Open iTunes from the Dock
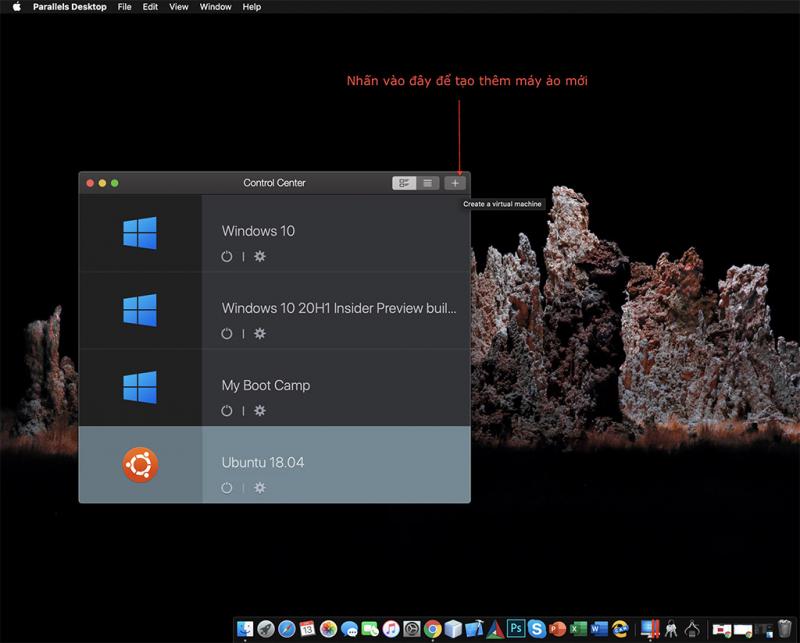 point(391,629)
